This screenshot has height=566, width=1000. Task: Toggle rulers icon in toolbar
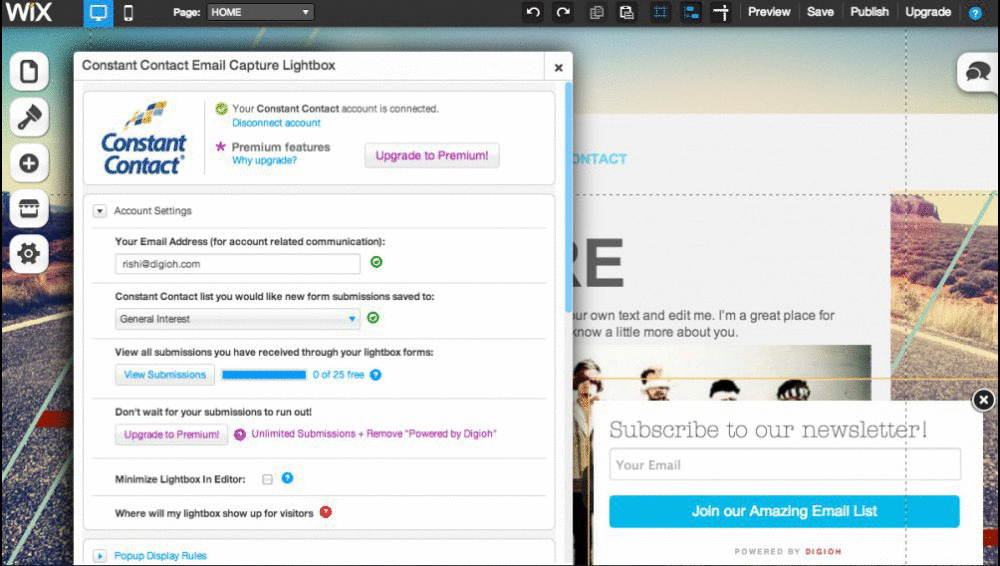click(x=721, y=12)
